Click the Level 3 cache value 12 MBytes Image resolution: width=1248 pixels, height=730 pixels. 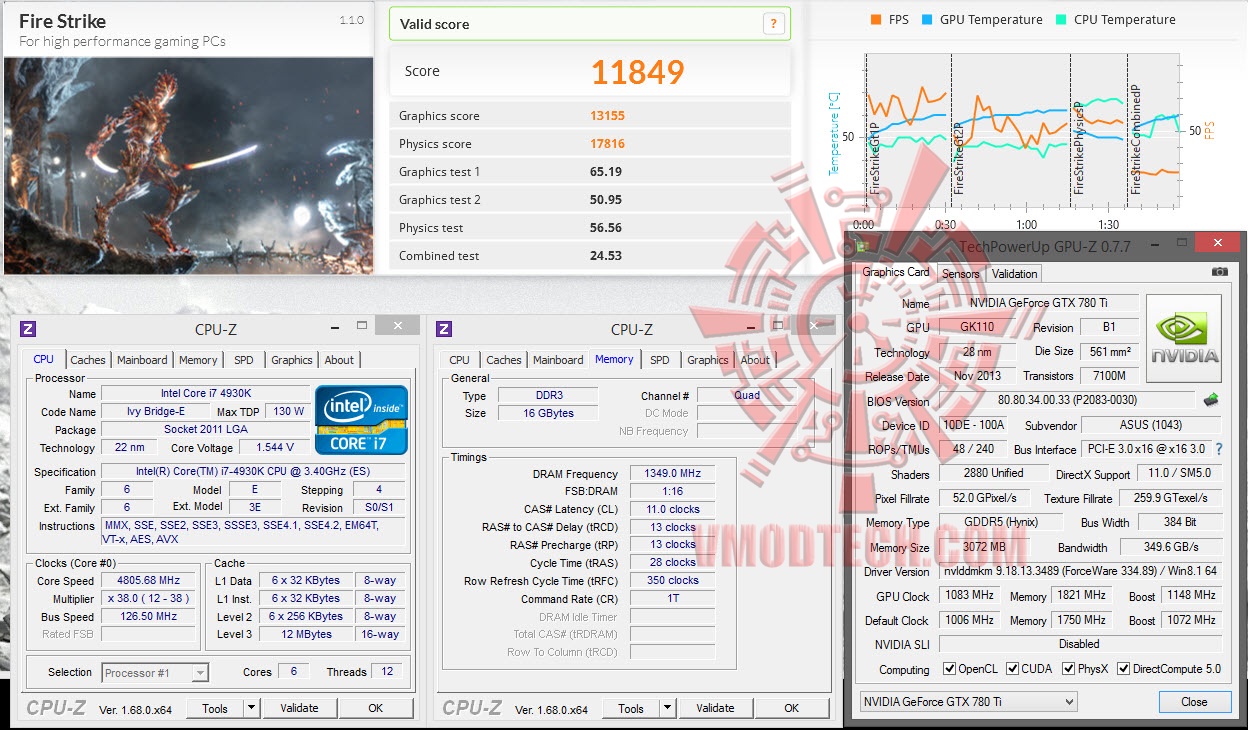coord(305,634)
